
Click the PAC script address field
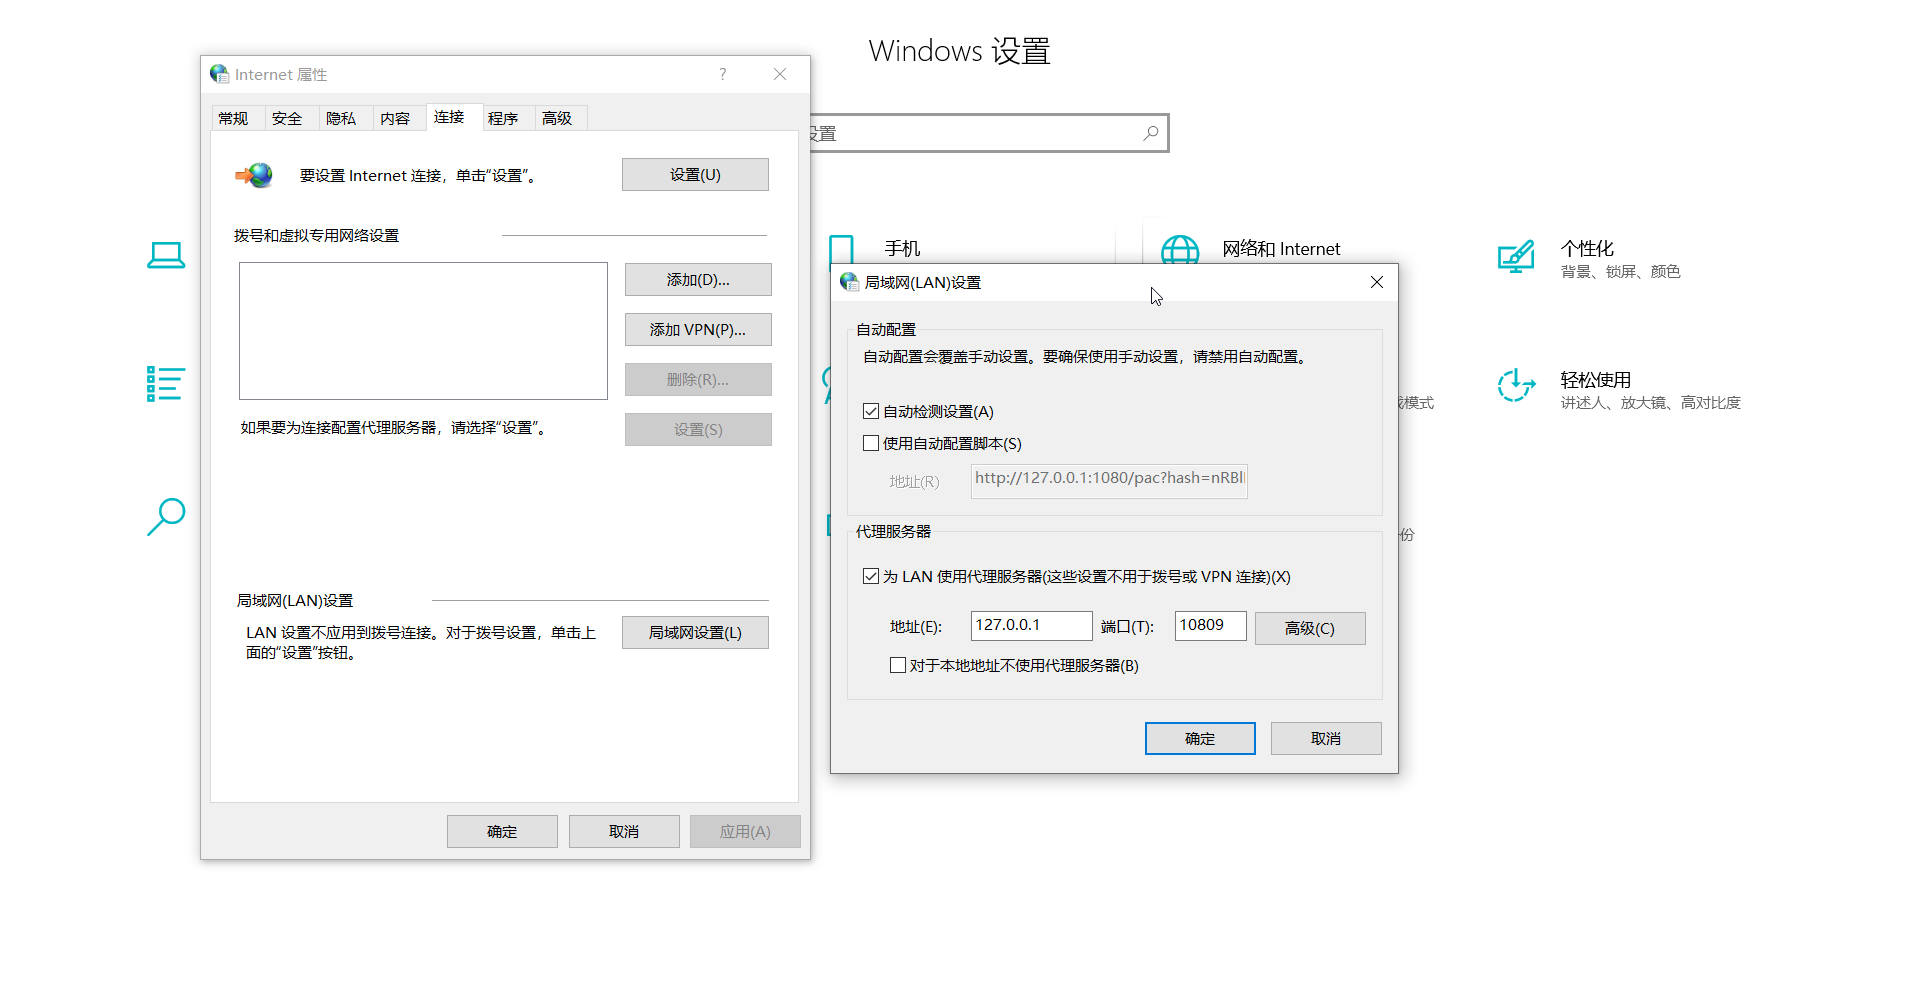1109,480
